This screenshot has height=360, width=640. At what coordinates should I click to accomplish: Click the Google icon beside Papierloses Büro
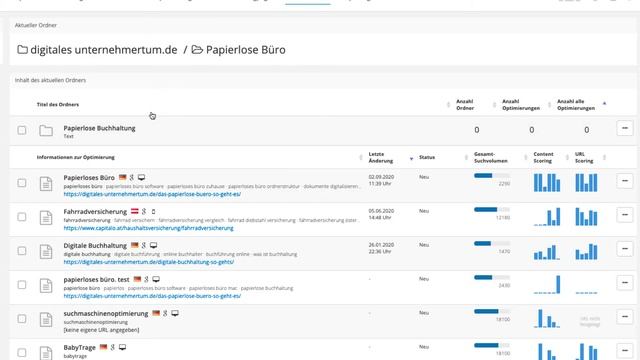click(132, 178)
